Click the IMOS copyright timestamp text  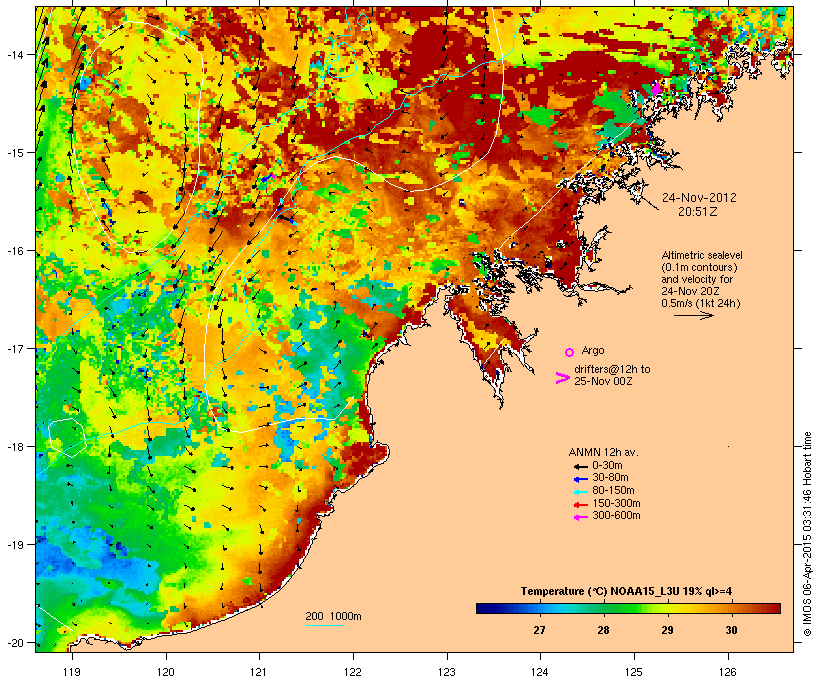coord(807,534)
